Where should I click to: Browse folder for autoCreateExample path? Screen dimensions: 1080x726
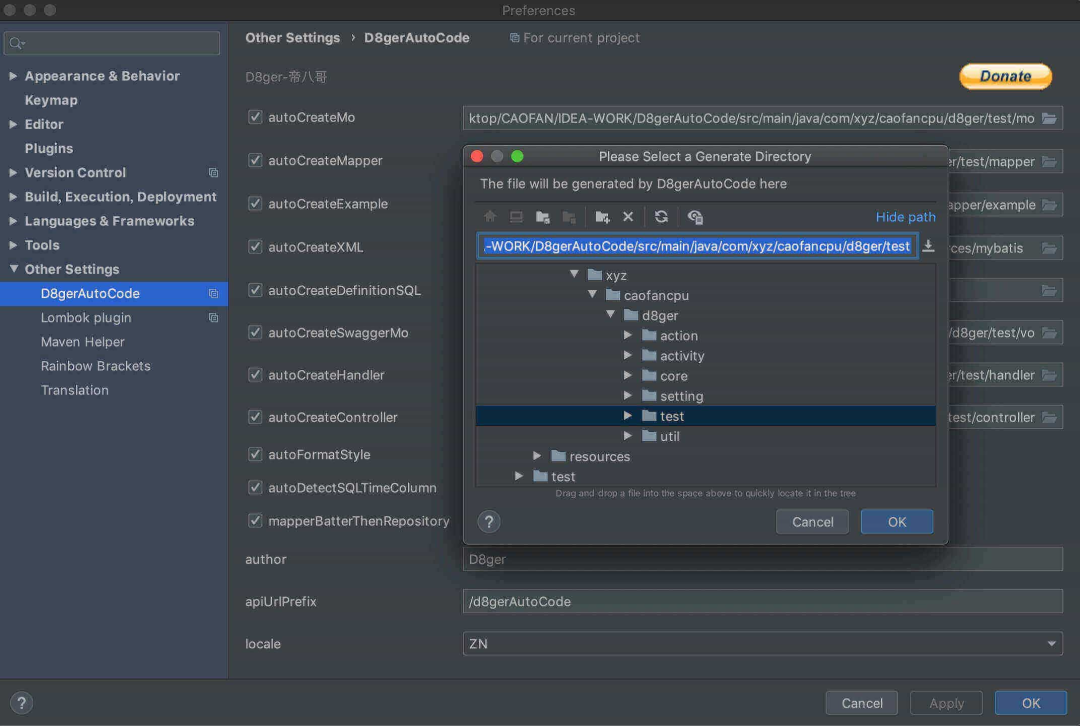point(1049,205)
